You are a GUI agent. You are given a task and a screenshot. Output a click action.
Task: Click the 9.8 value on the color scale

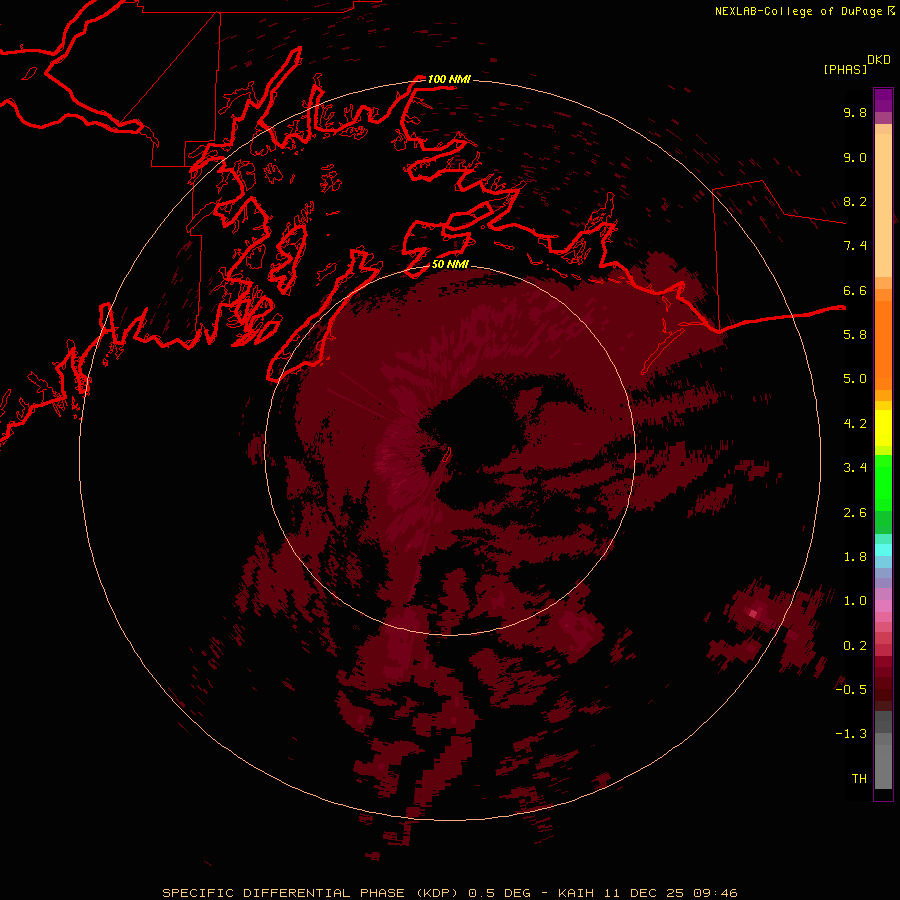coord(855,112)
